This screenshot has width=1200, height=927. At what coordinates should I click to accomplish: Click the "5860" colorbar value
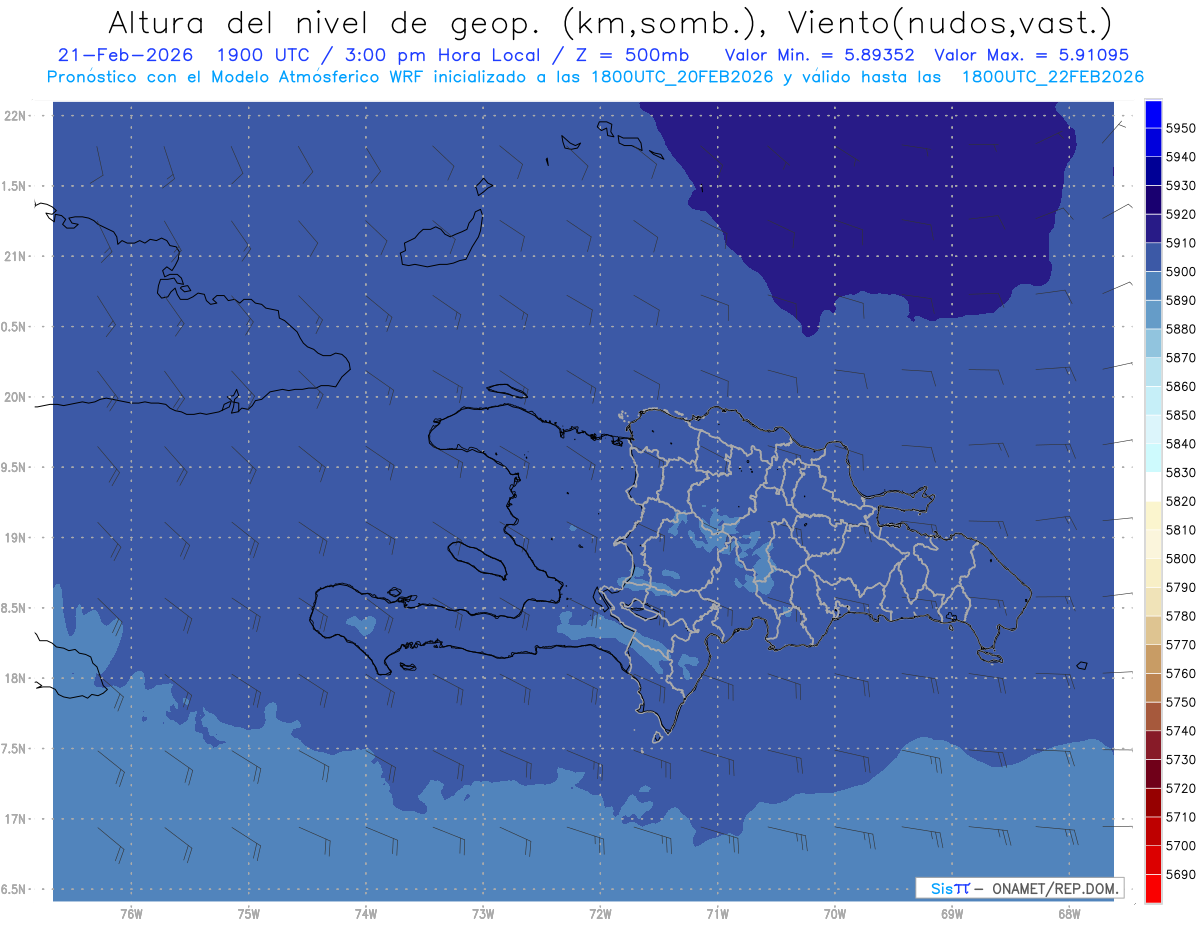tap(1181, 387)
